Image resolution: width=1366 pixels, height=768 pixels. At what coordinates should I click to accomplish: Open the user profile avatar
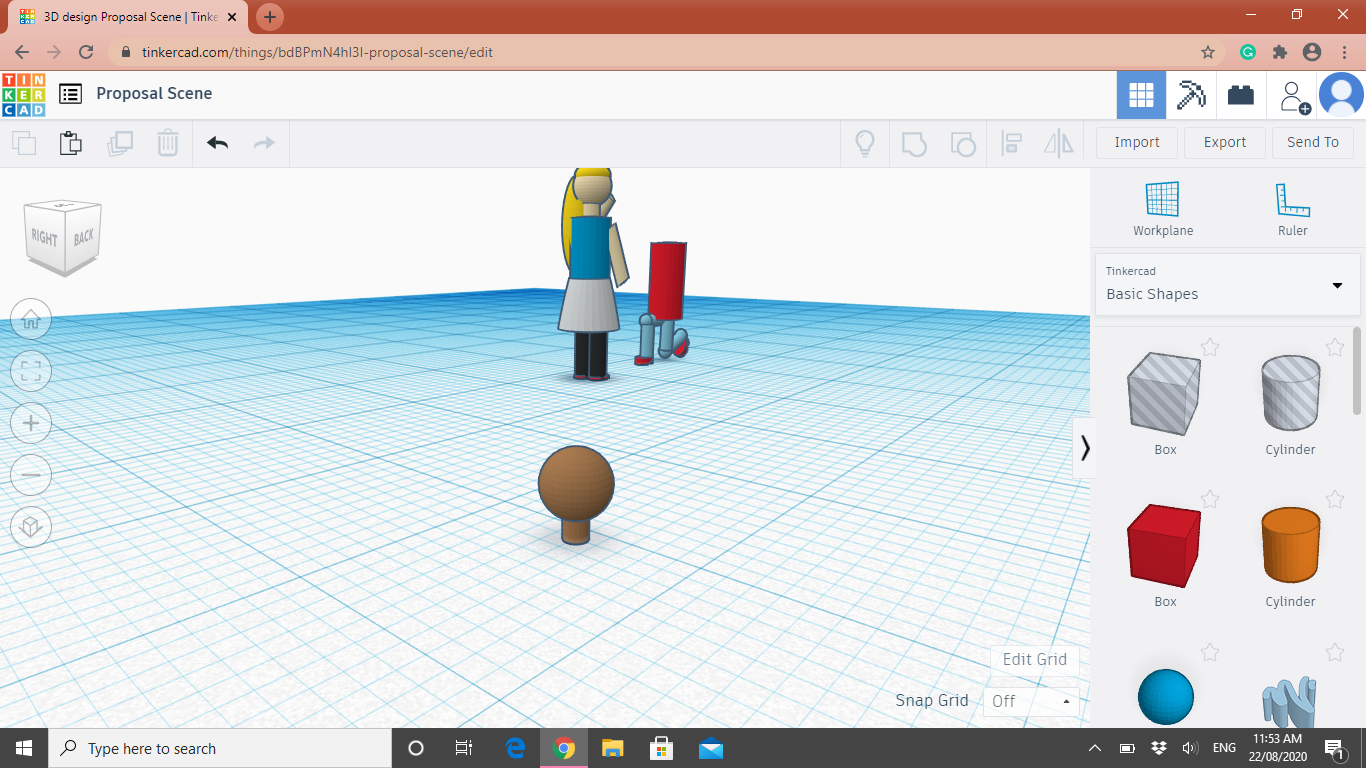1341,96
